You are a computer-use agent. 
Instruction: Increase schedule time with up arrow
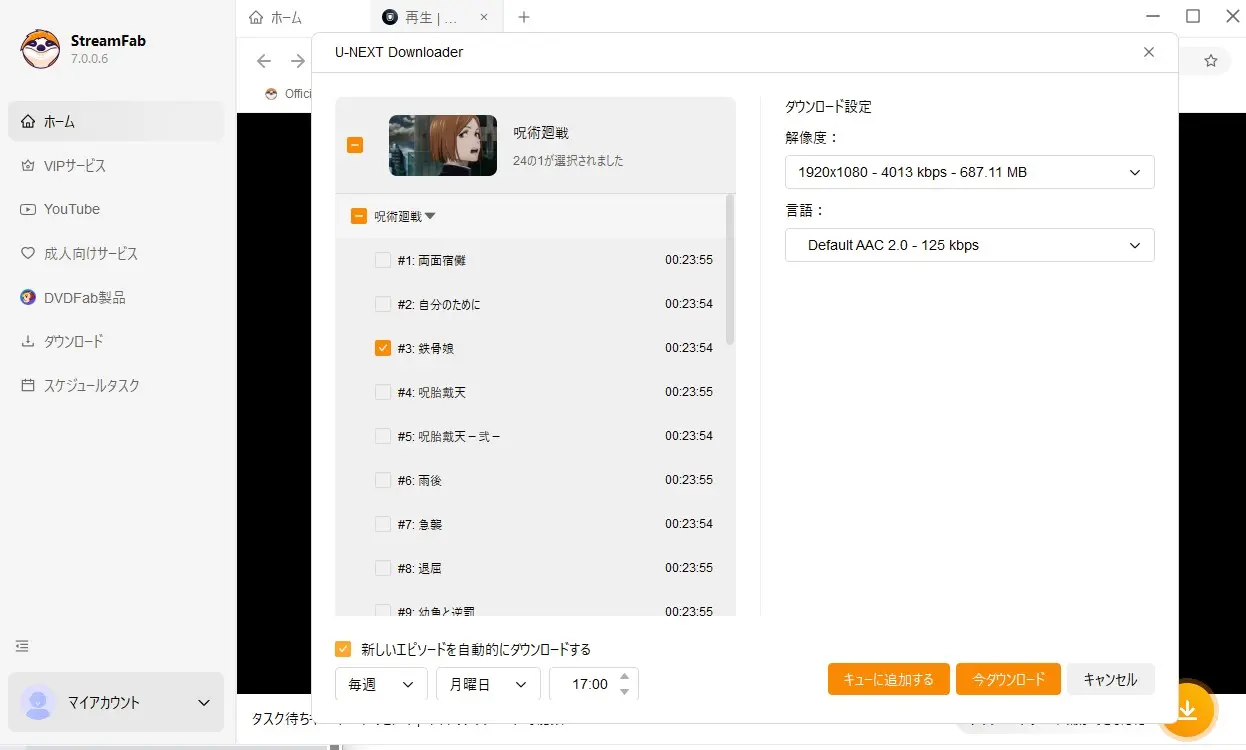(625, 676)
